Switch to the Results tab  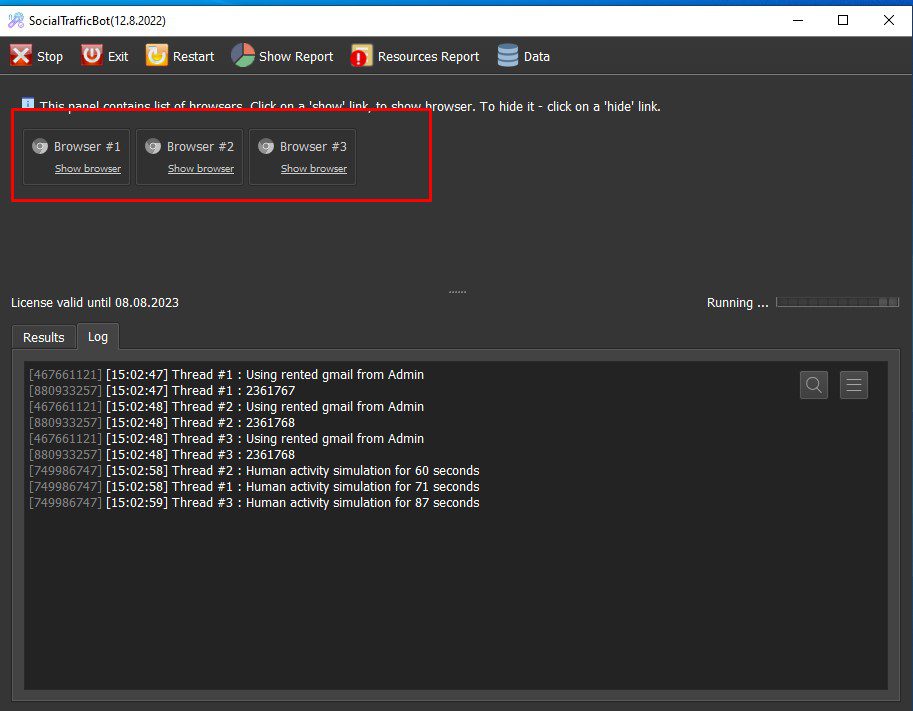tap(44, 337)
